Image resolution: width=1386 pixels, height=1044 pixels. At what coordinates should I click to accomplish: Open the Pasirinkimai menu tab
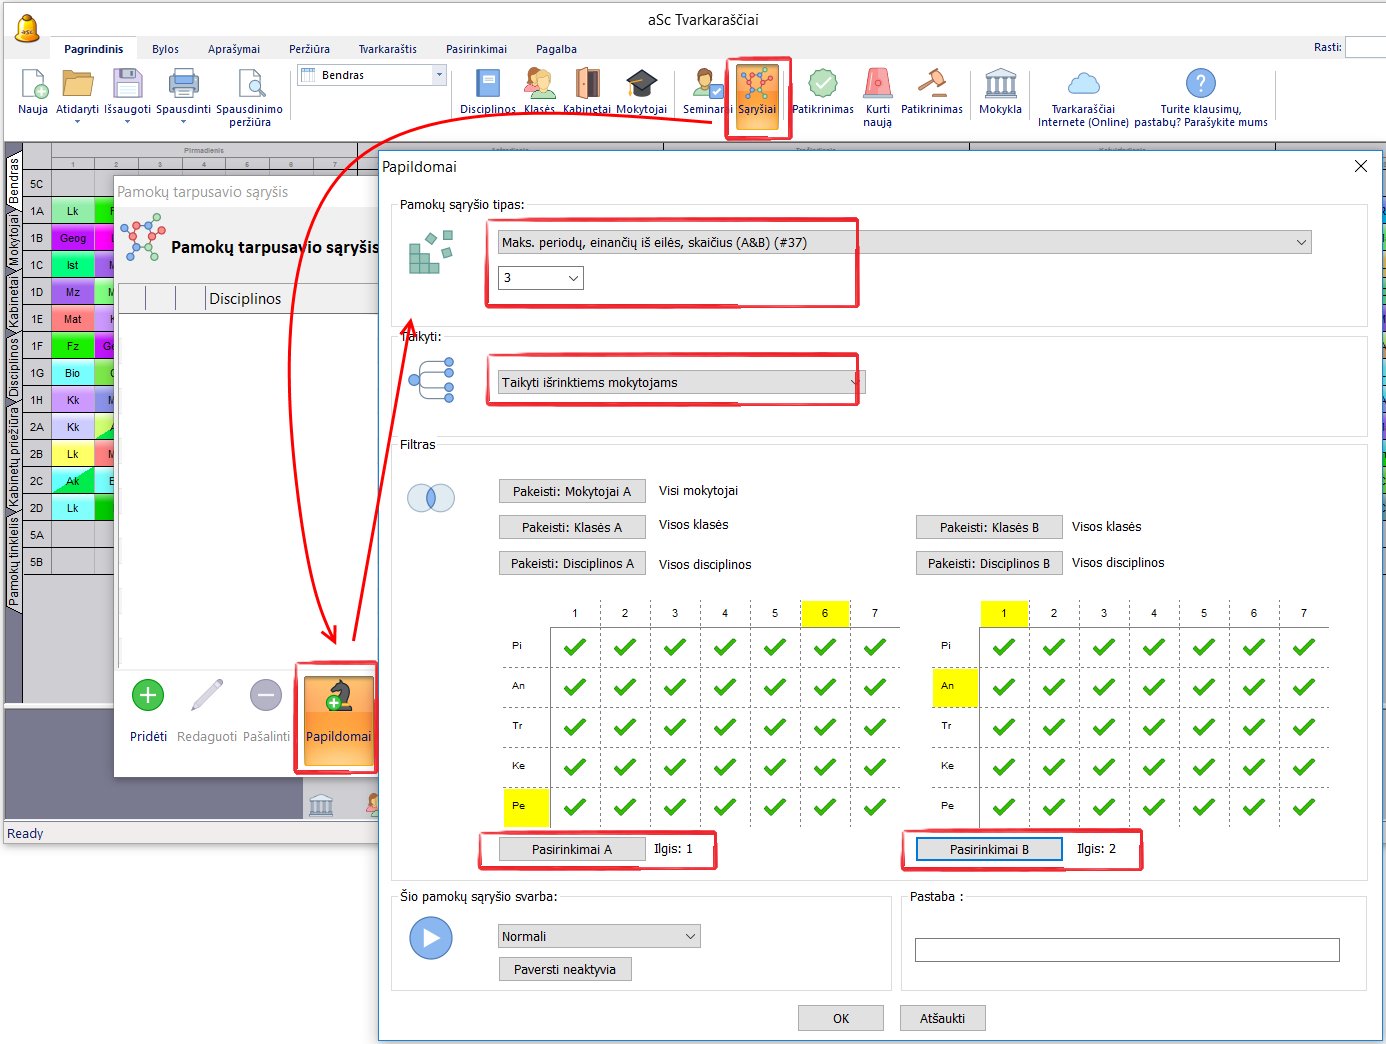click(x=476, y=49)
